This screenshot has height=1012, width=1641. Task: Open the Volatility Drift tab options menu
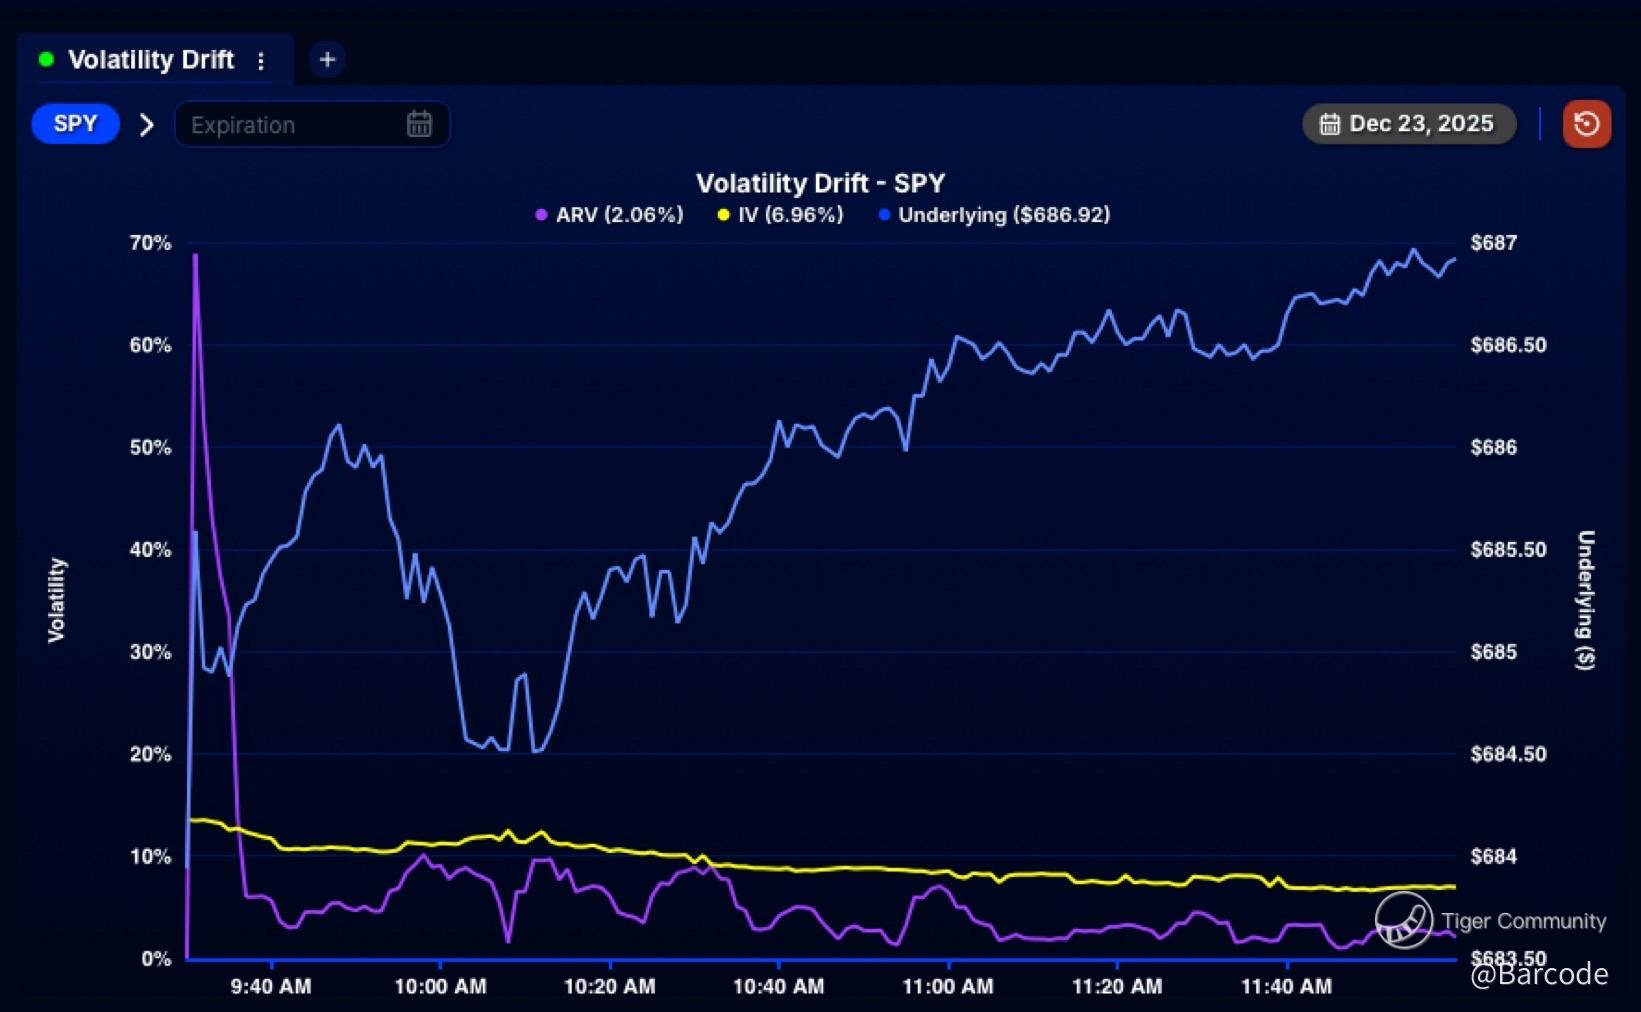point(261,61)
